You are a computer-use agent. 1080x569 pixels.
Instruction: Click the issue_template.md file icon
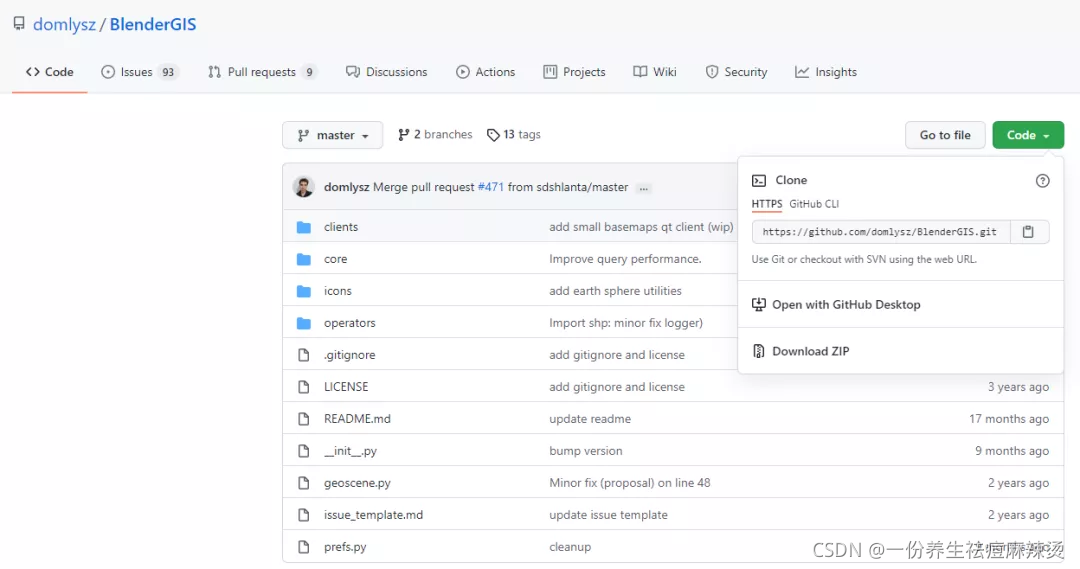[304, 515]
